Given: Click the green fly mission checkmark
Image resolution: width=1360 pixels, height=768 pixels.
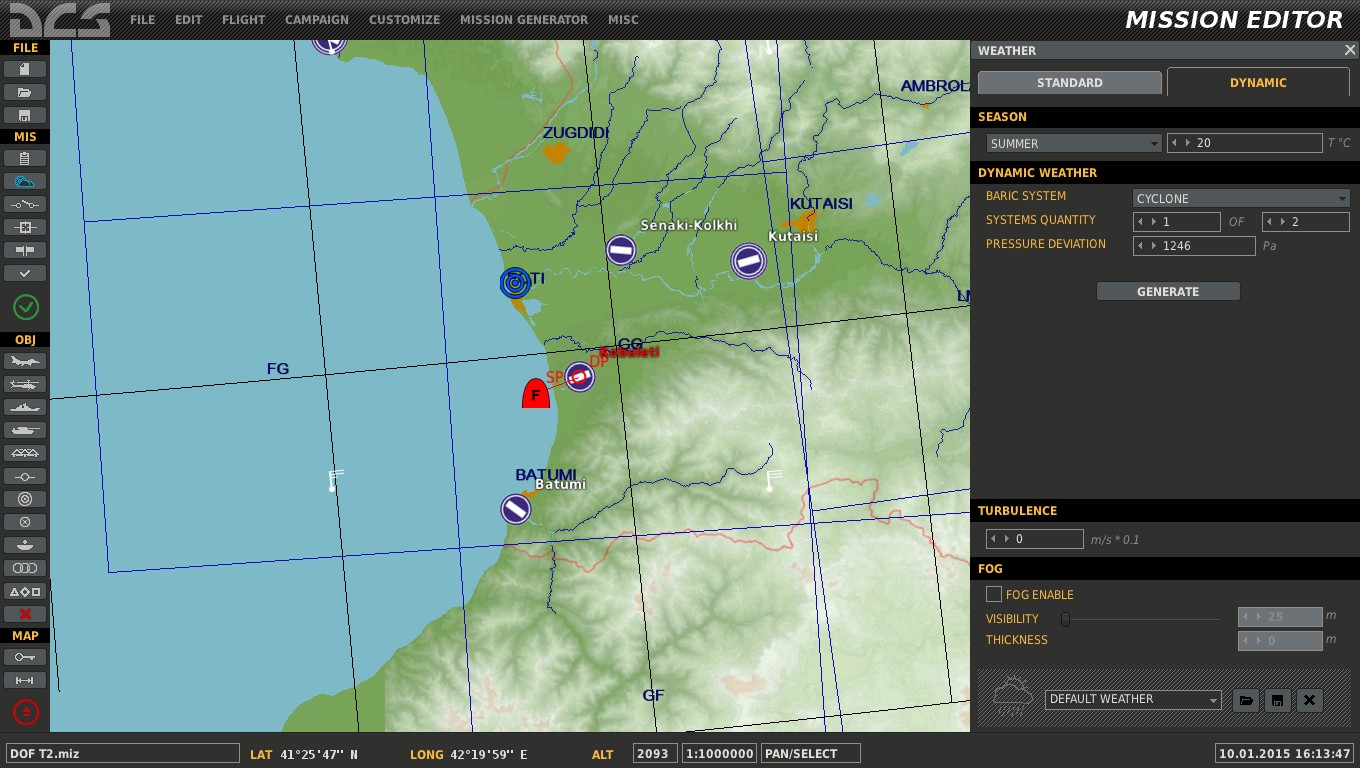Looking at the screenshot, I should [x=25, y=307].
